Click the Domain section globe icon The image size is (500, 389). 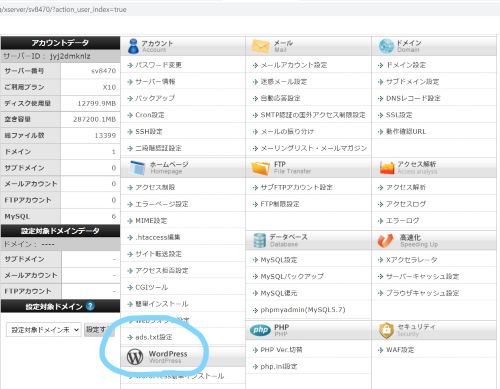pyautogui.click(x=386, y=46)
